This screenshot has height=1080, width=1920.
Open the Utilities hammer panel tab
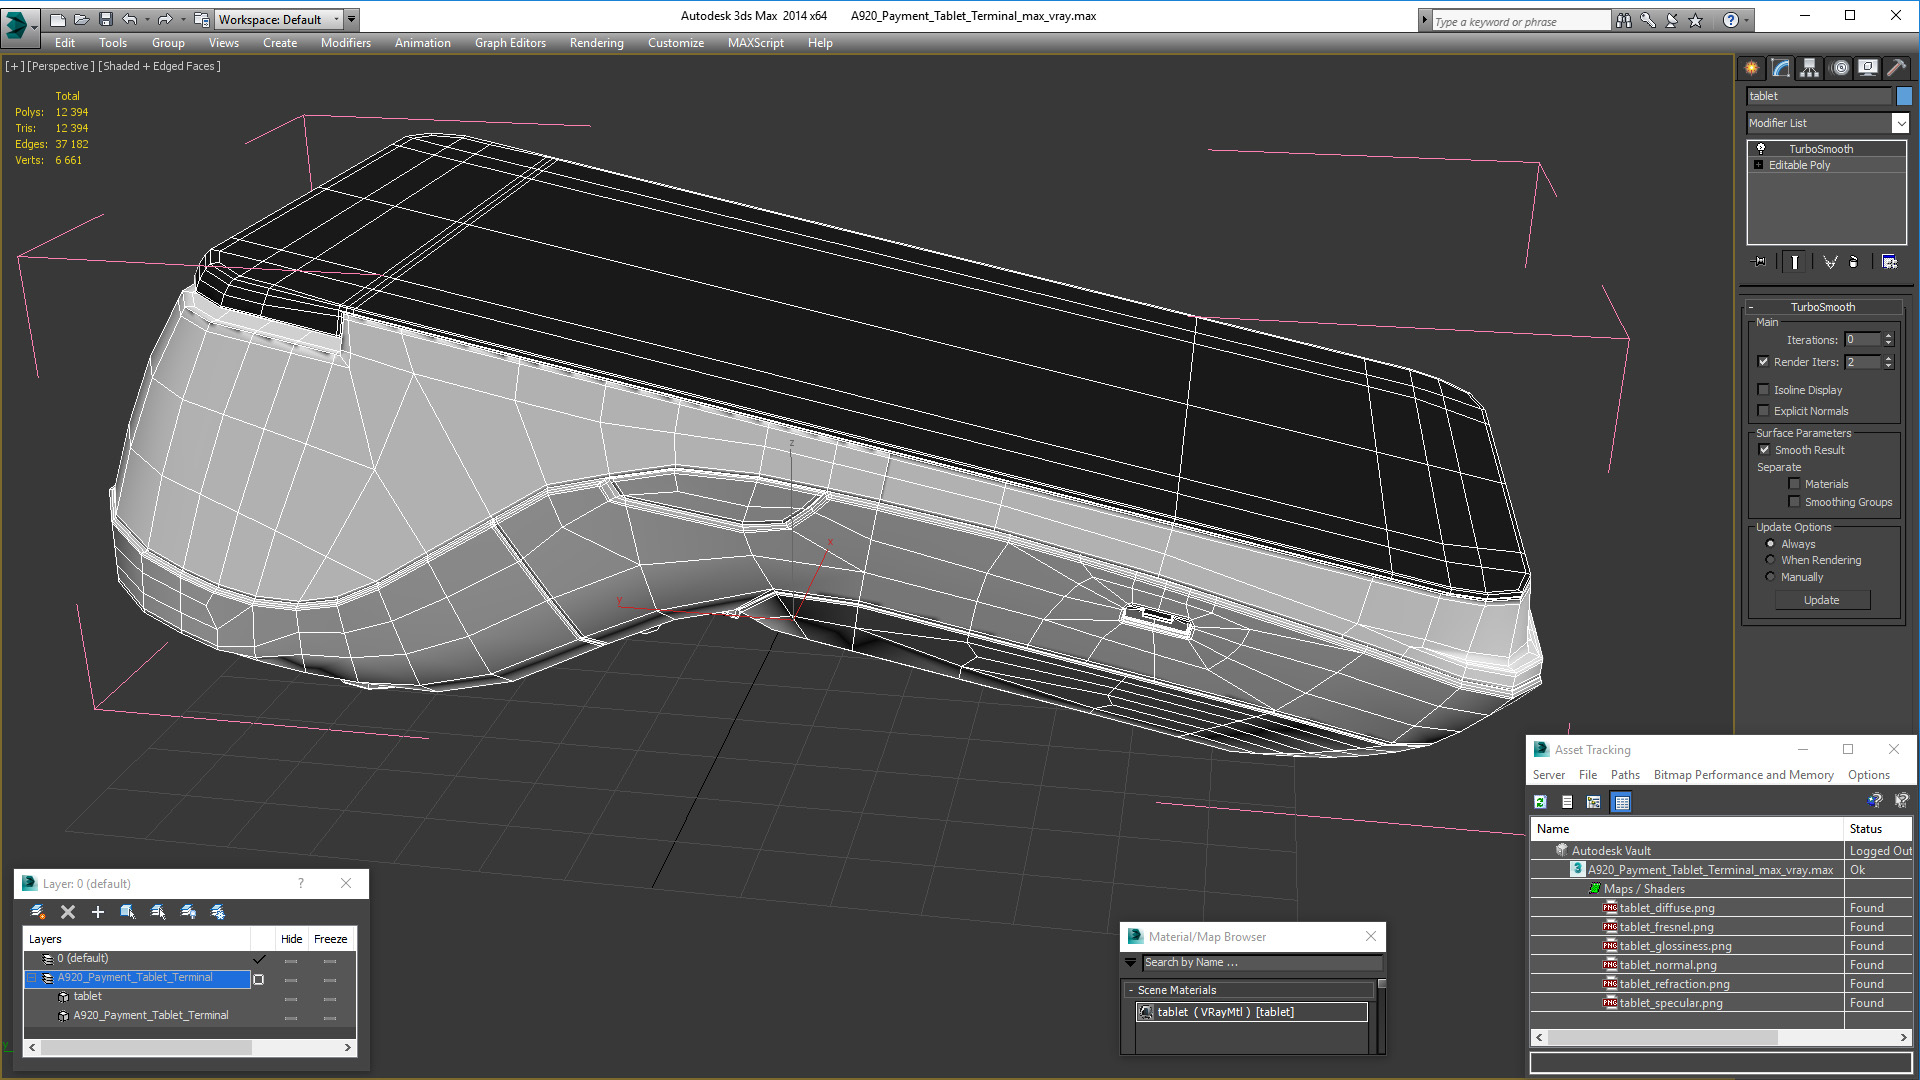(x=1896, y=68)
